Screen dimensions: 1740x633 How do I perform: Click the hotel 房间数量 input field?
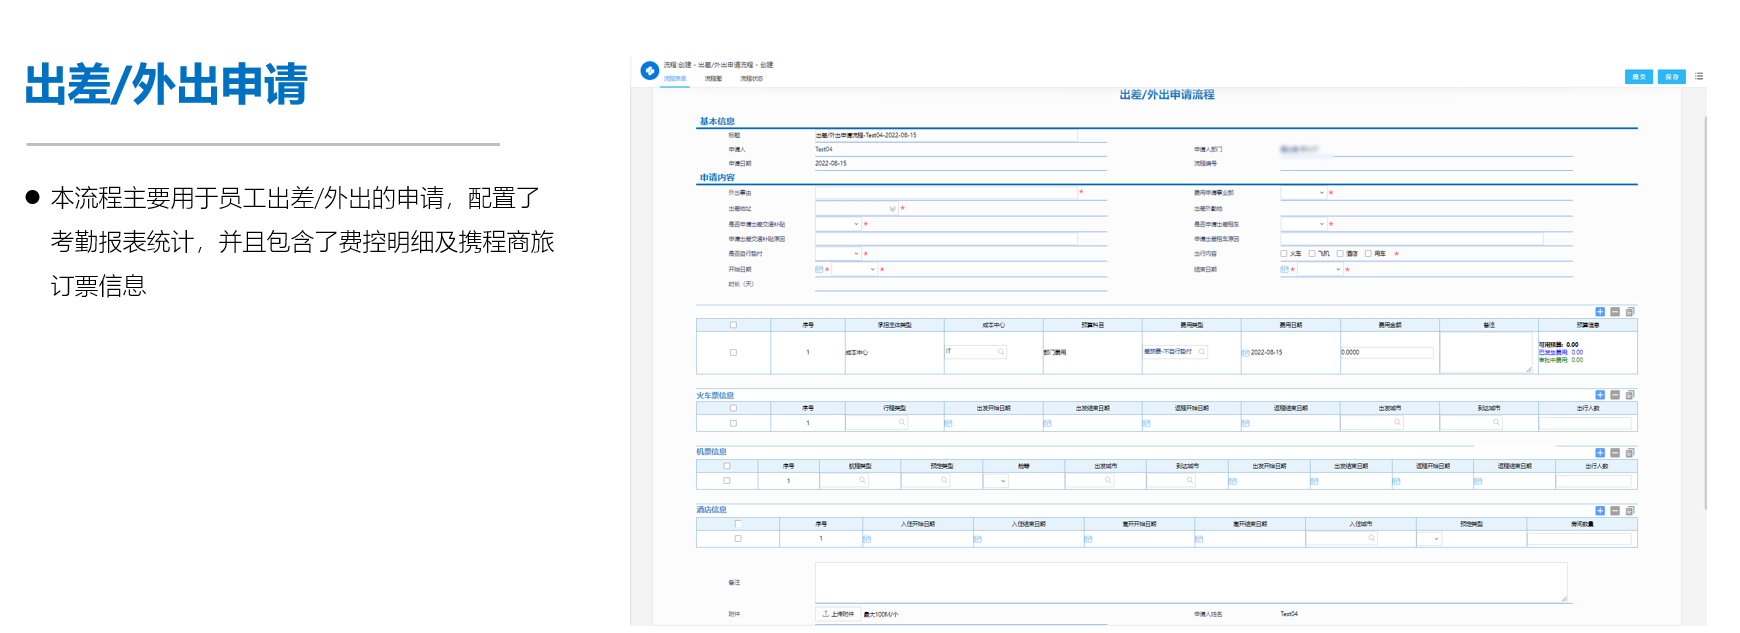click(1580, 539)
